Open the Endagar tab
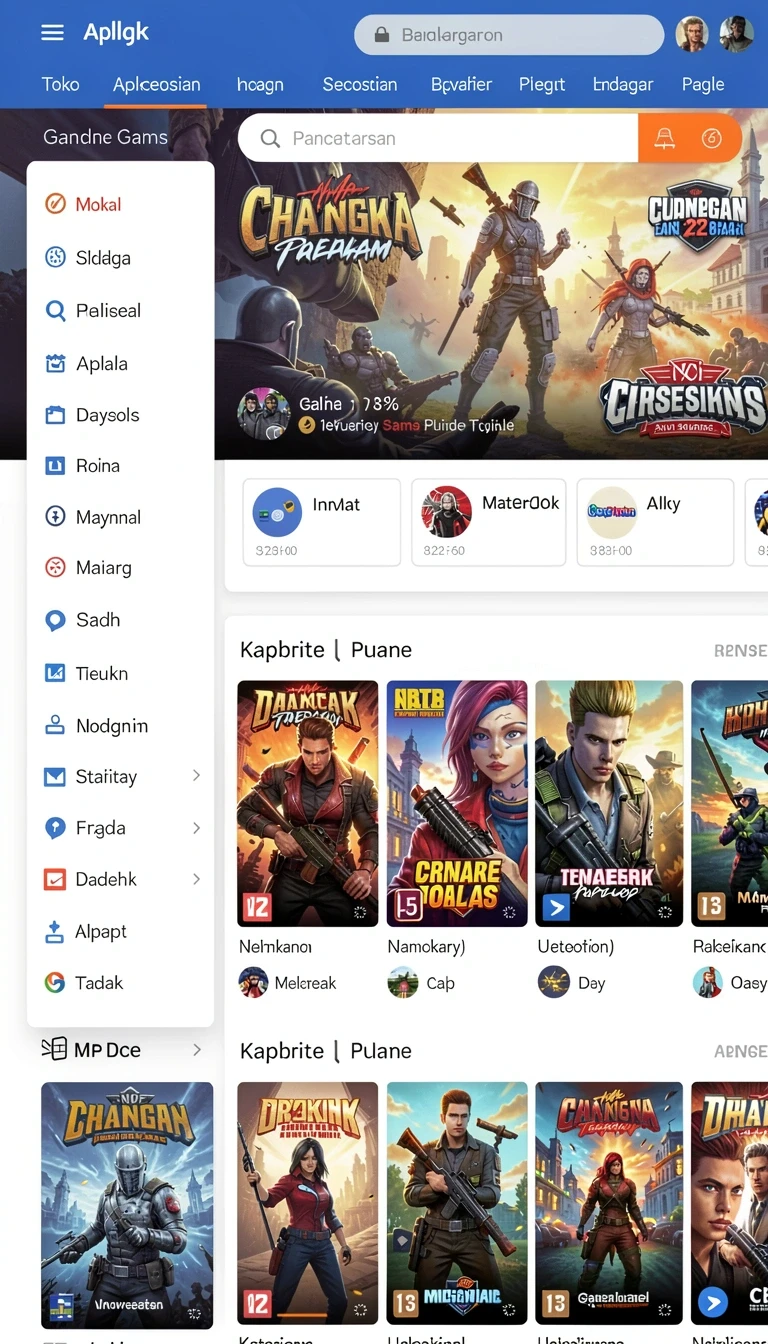768x1344 pixels. click(623, 85)
